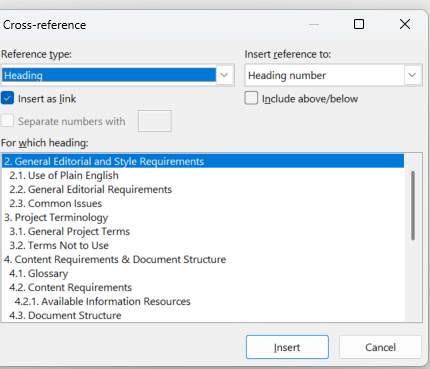This screenshot has width=430, height=369.
Task: Close the Cross-reference dialog
Action: click(405, 24)
